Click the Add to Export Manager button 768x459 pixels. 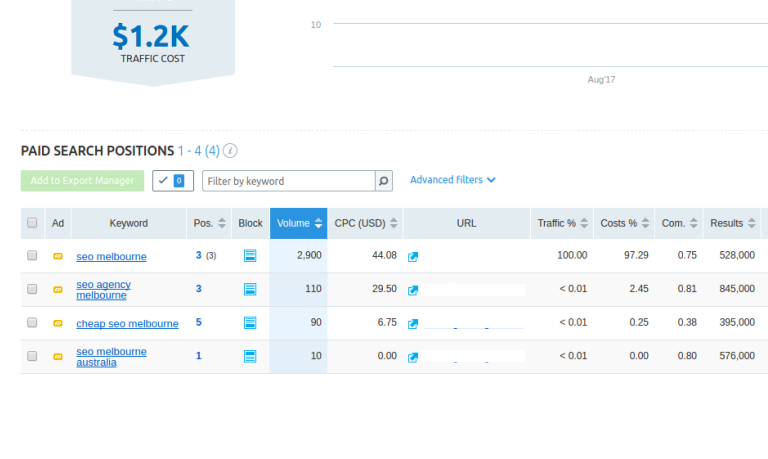(x=82, y=181)
